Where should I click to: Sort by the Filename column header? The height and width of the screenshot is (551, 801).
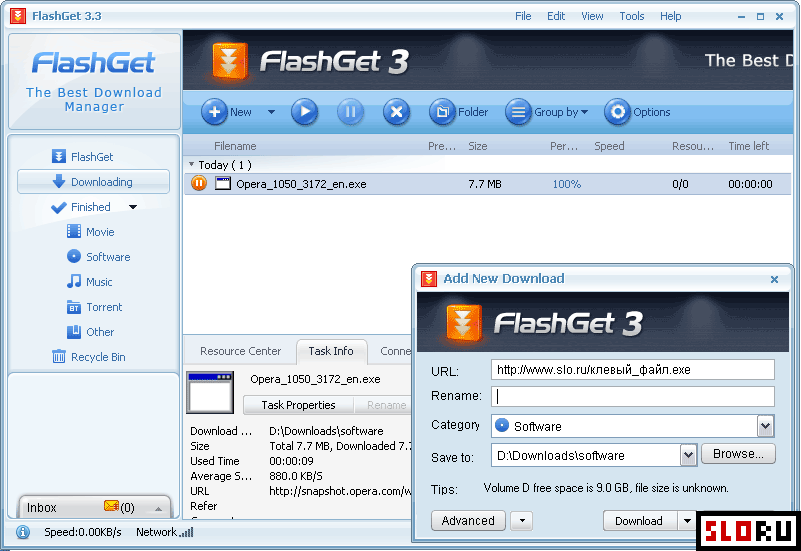click(x=235, y=146)
